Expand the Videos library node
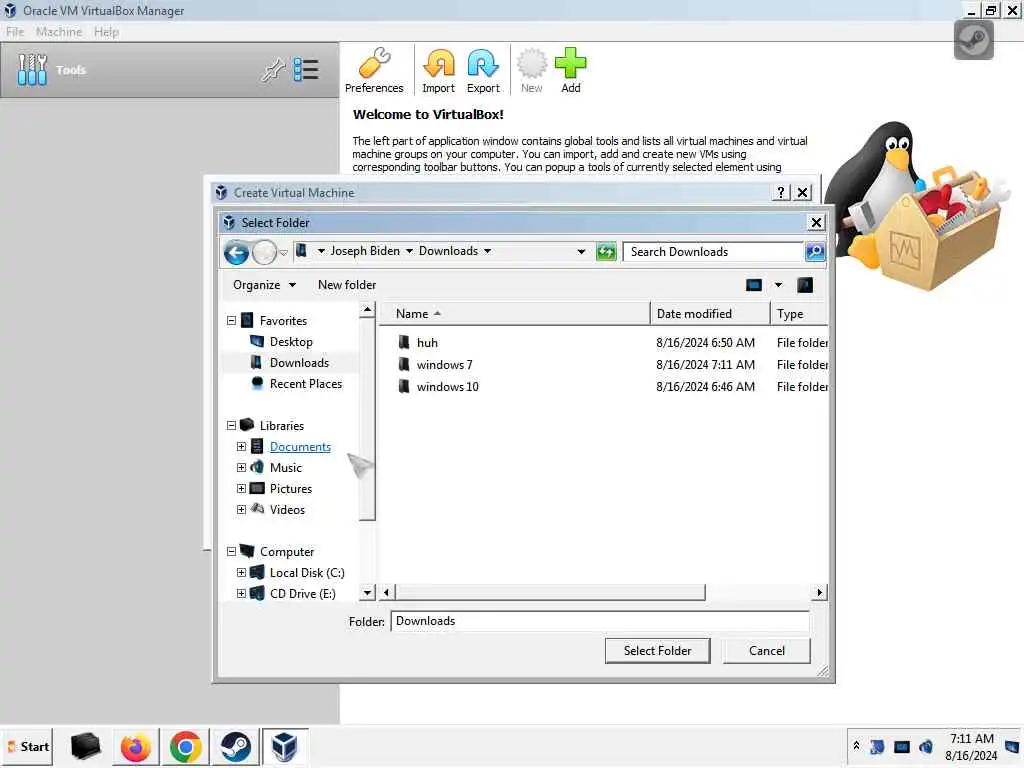 click(242, 509)
